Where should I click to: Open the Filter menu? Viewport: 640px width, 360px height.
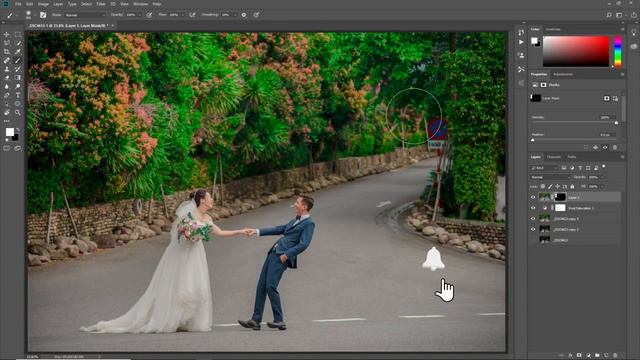point(101,4)
